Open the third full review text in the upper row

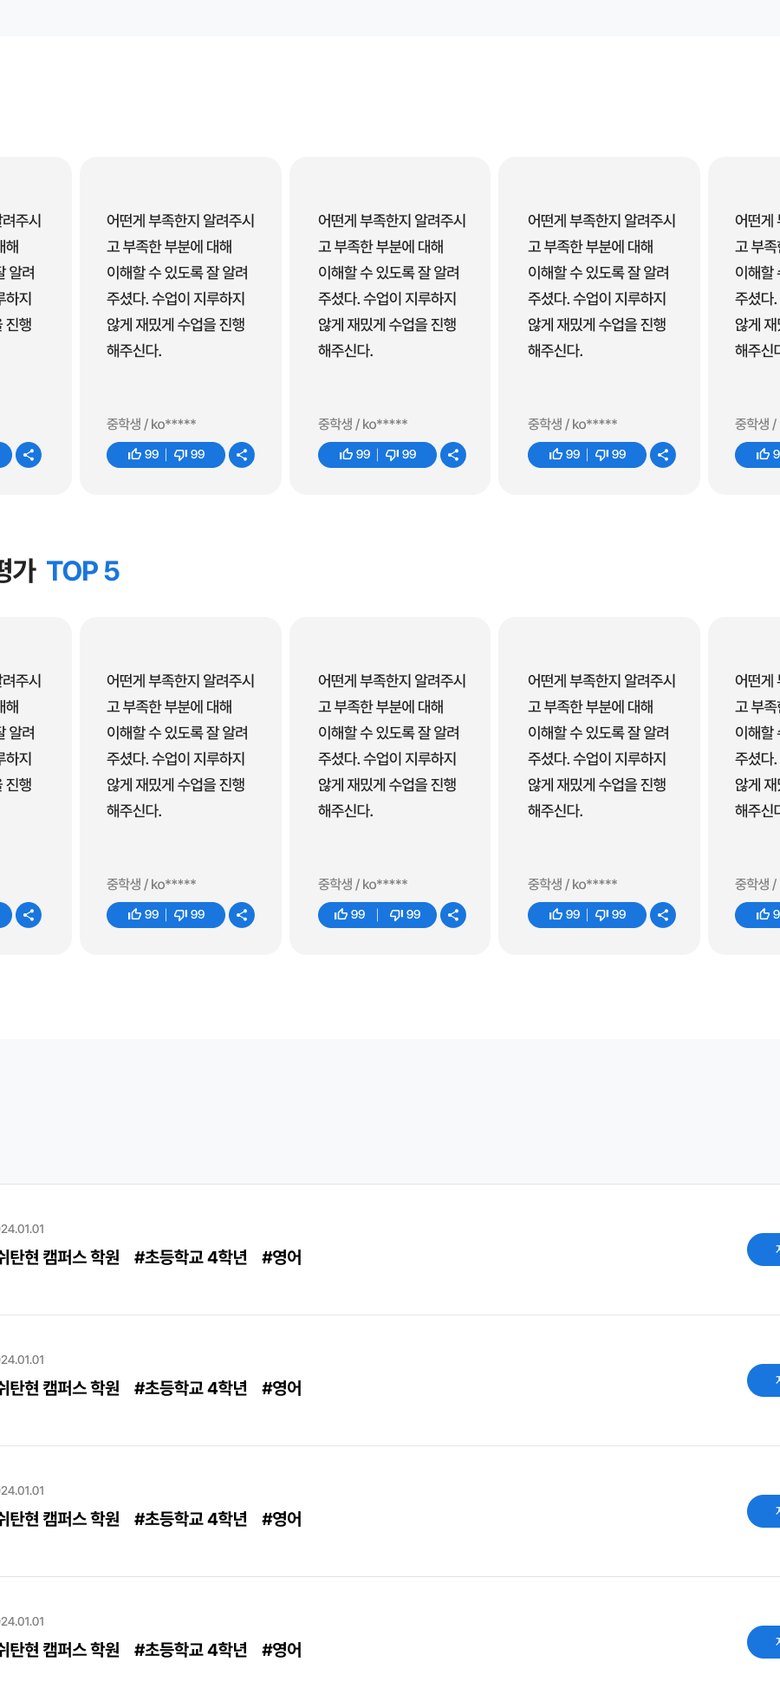(x=602, y=285)
